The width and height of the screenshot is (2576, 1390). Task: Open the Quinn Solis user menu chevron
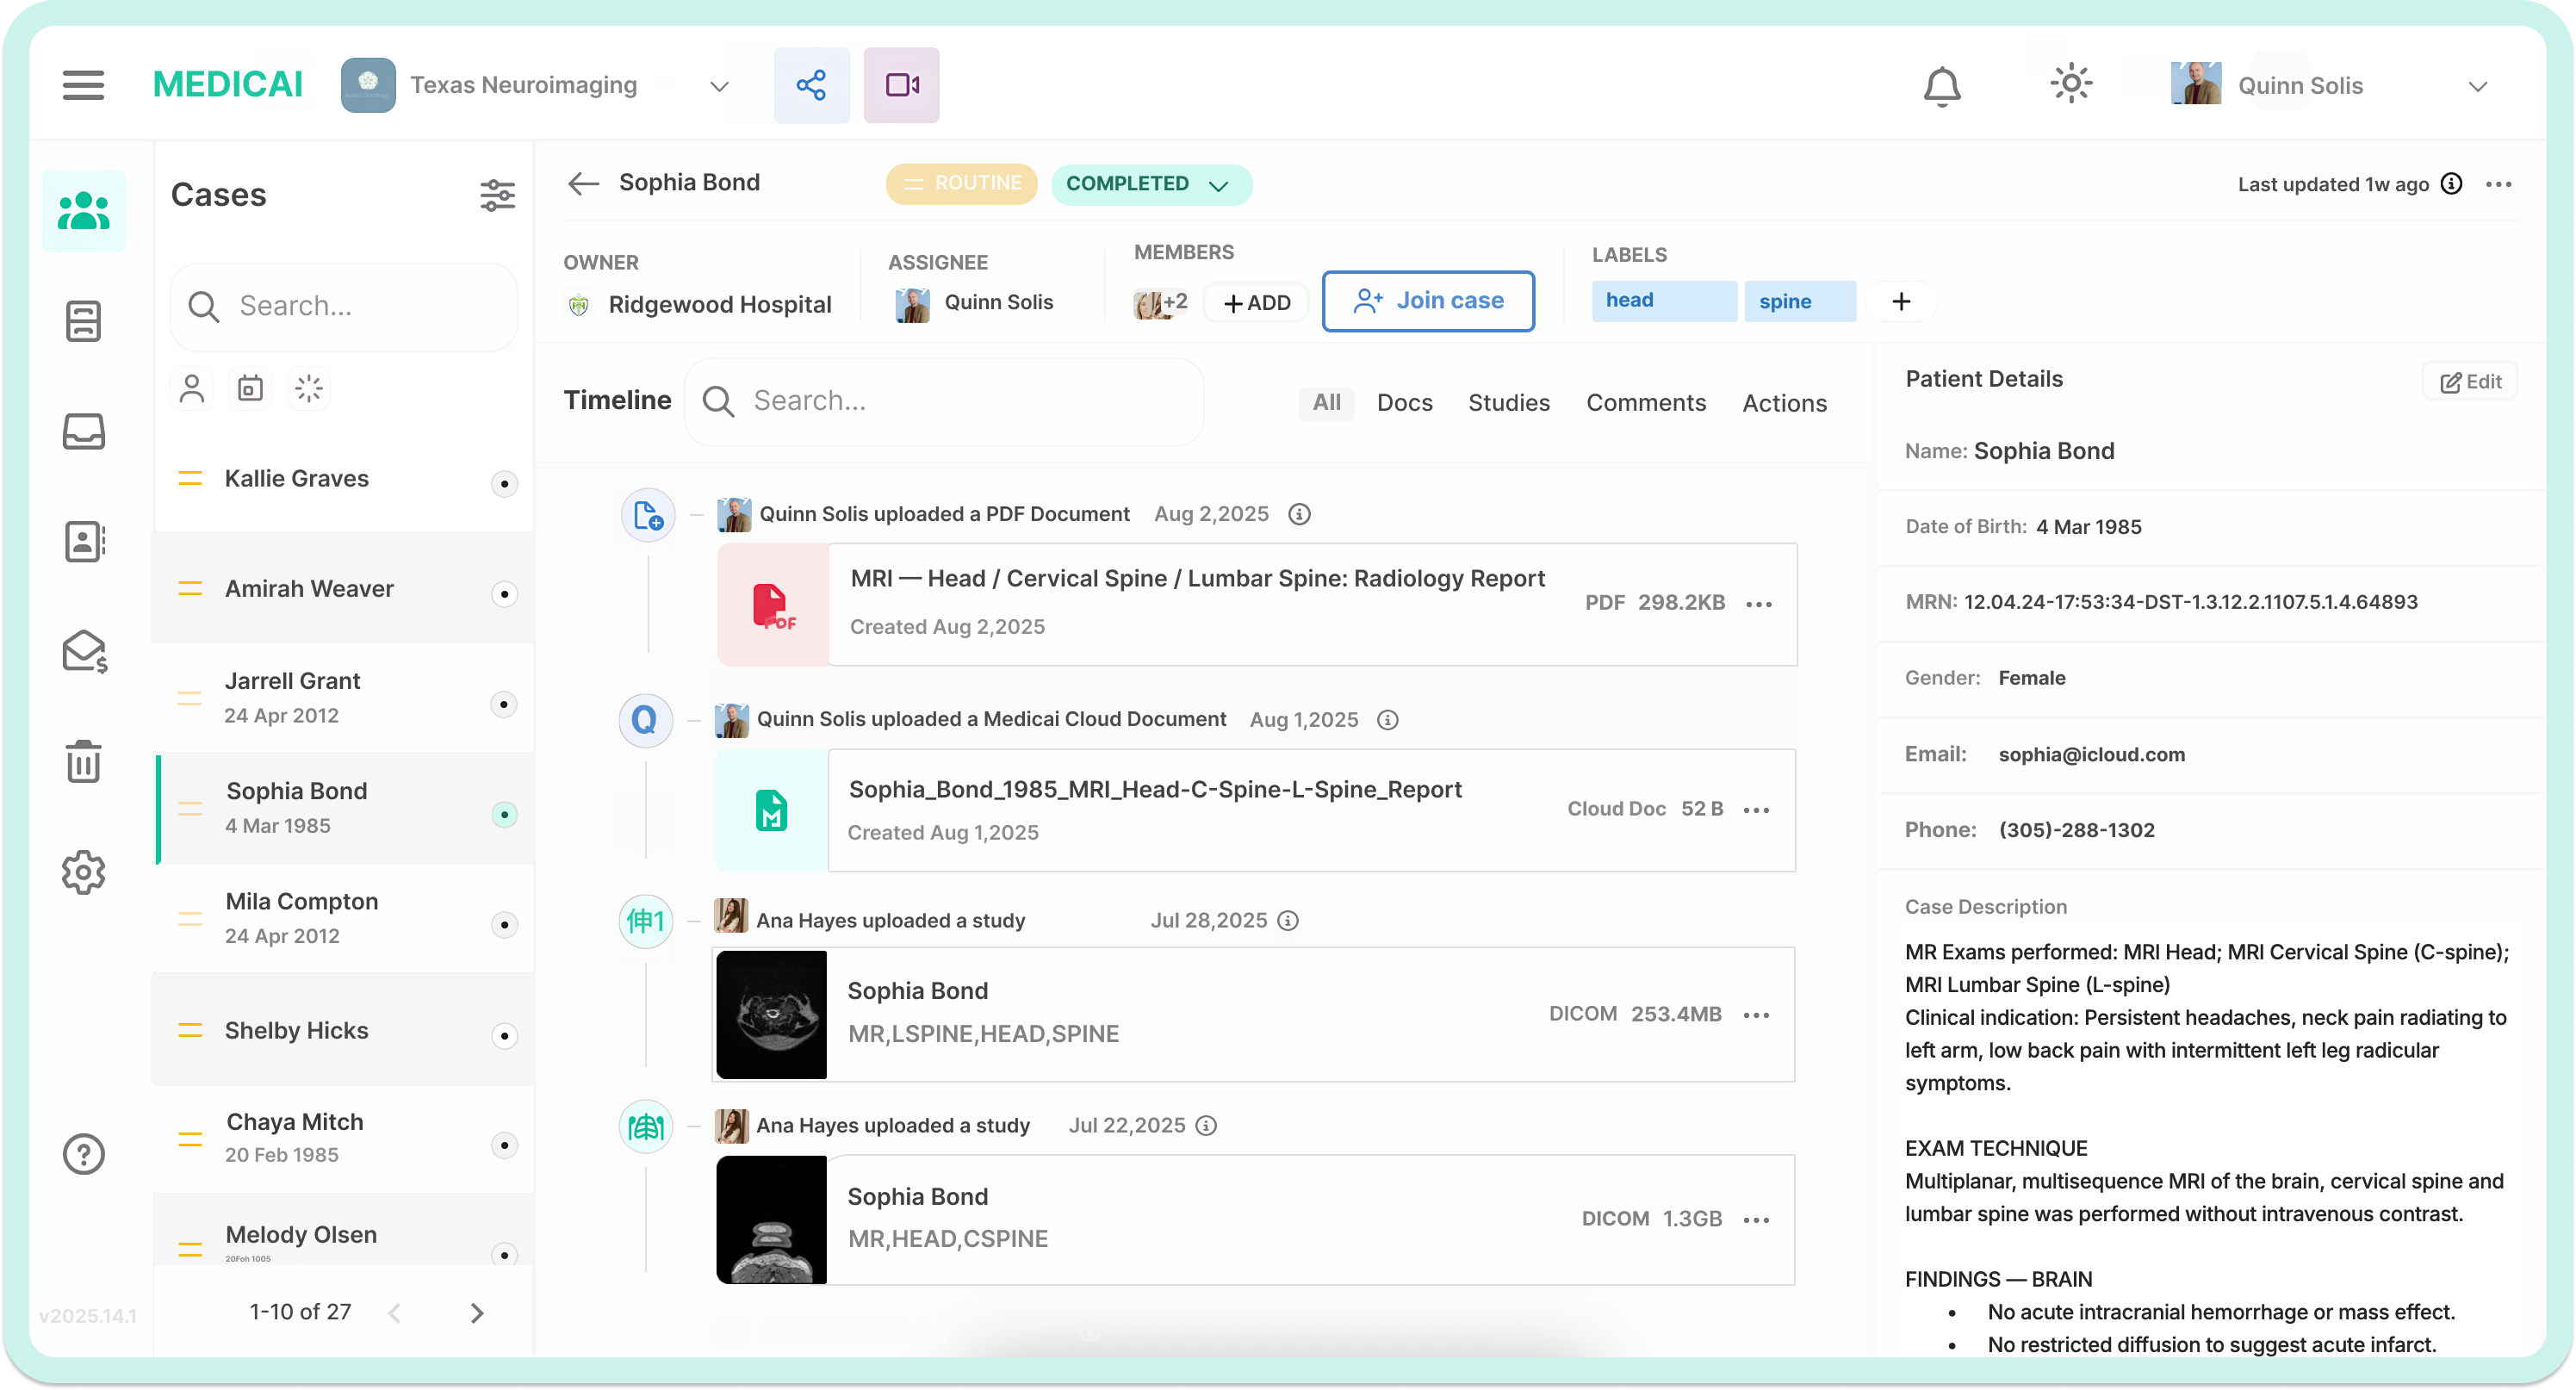click(x=2476, y=87)
